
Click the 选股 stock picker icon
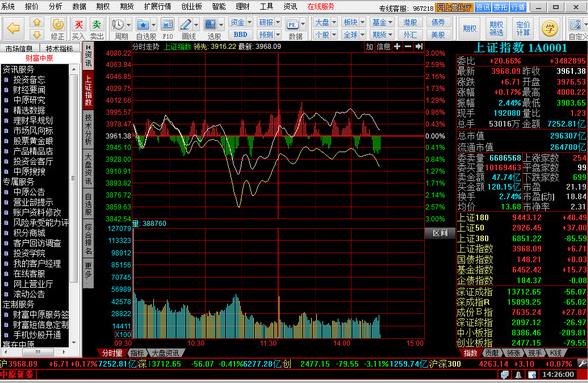210,25
